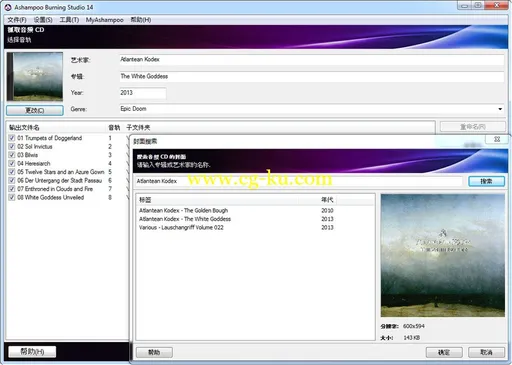Toggle 07 Enthroned in Clouds and Fire checkbox

[12, 189]
